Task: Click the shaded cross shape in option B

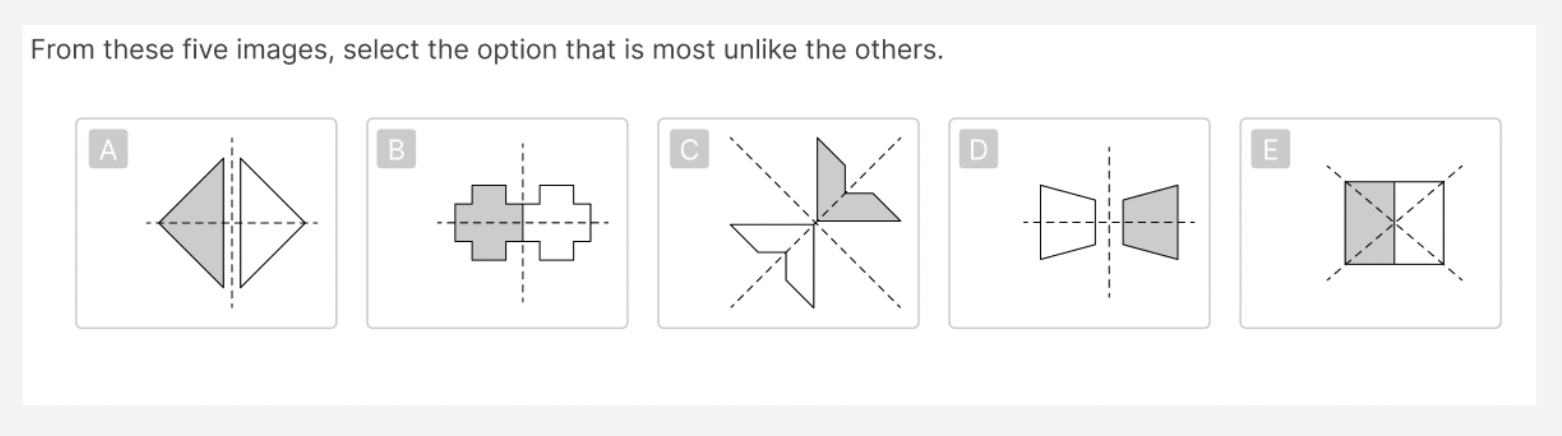Action: [x=488, y=222]
